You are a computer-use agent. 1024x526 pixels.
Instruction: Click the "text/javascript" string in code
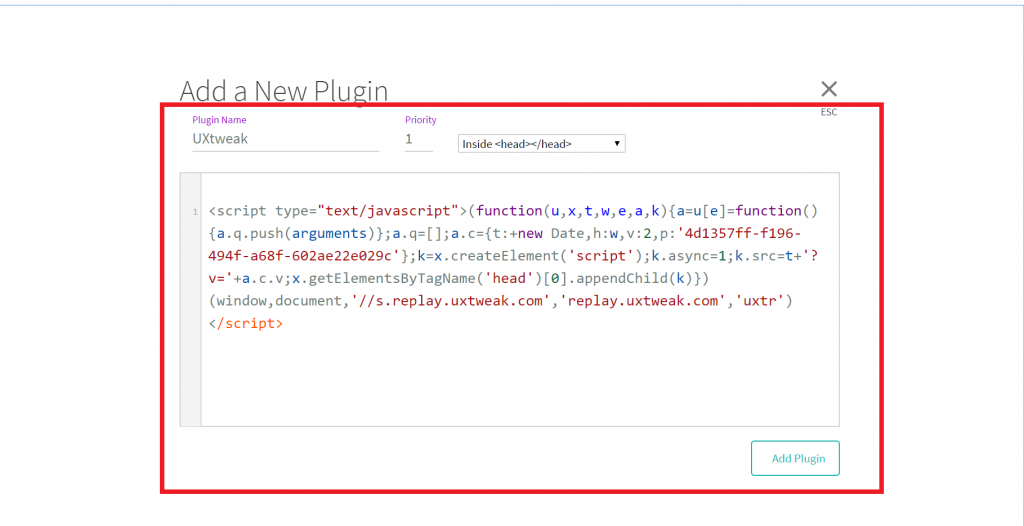tap(388, 211)
